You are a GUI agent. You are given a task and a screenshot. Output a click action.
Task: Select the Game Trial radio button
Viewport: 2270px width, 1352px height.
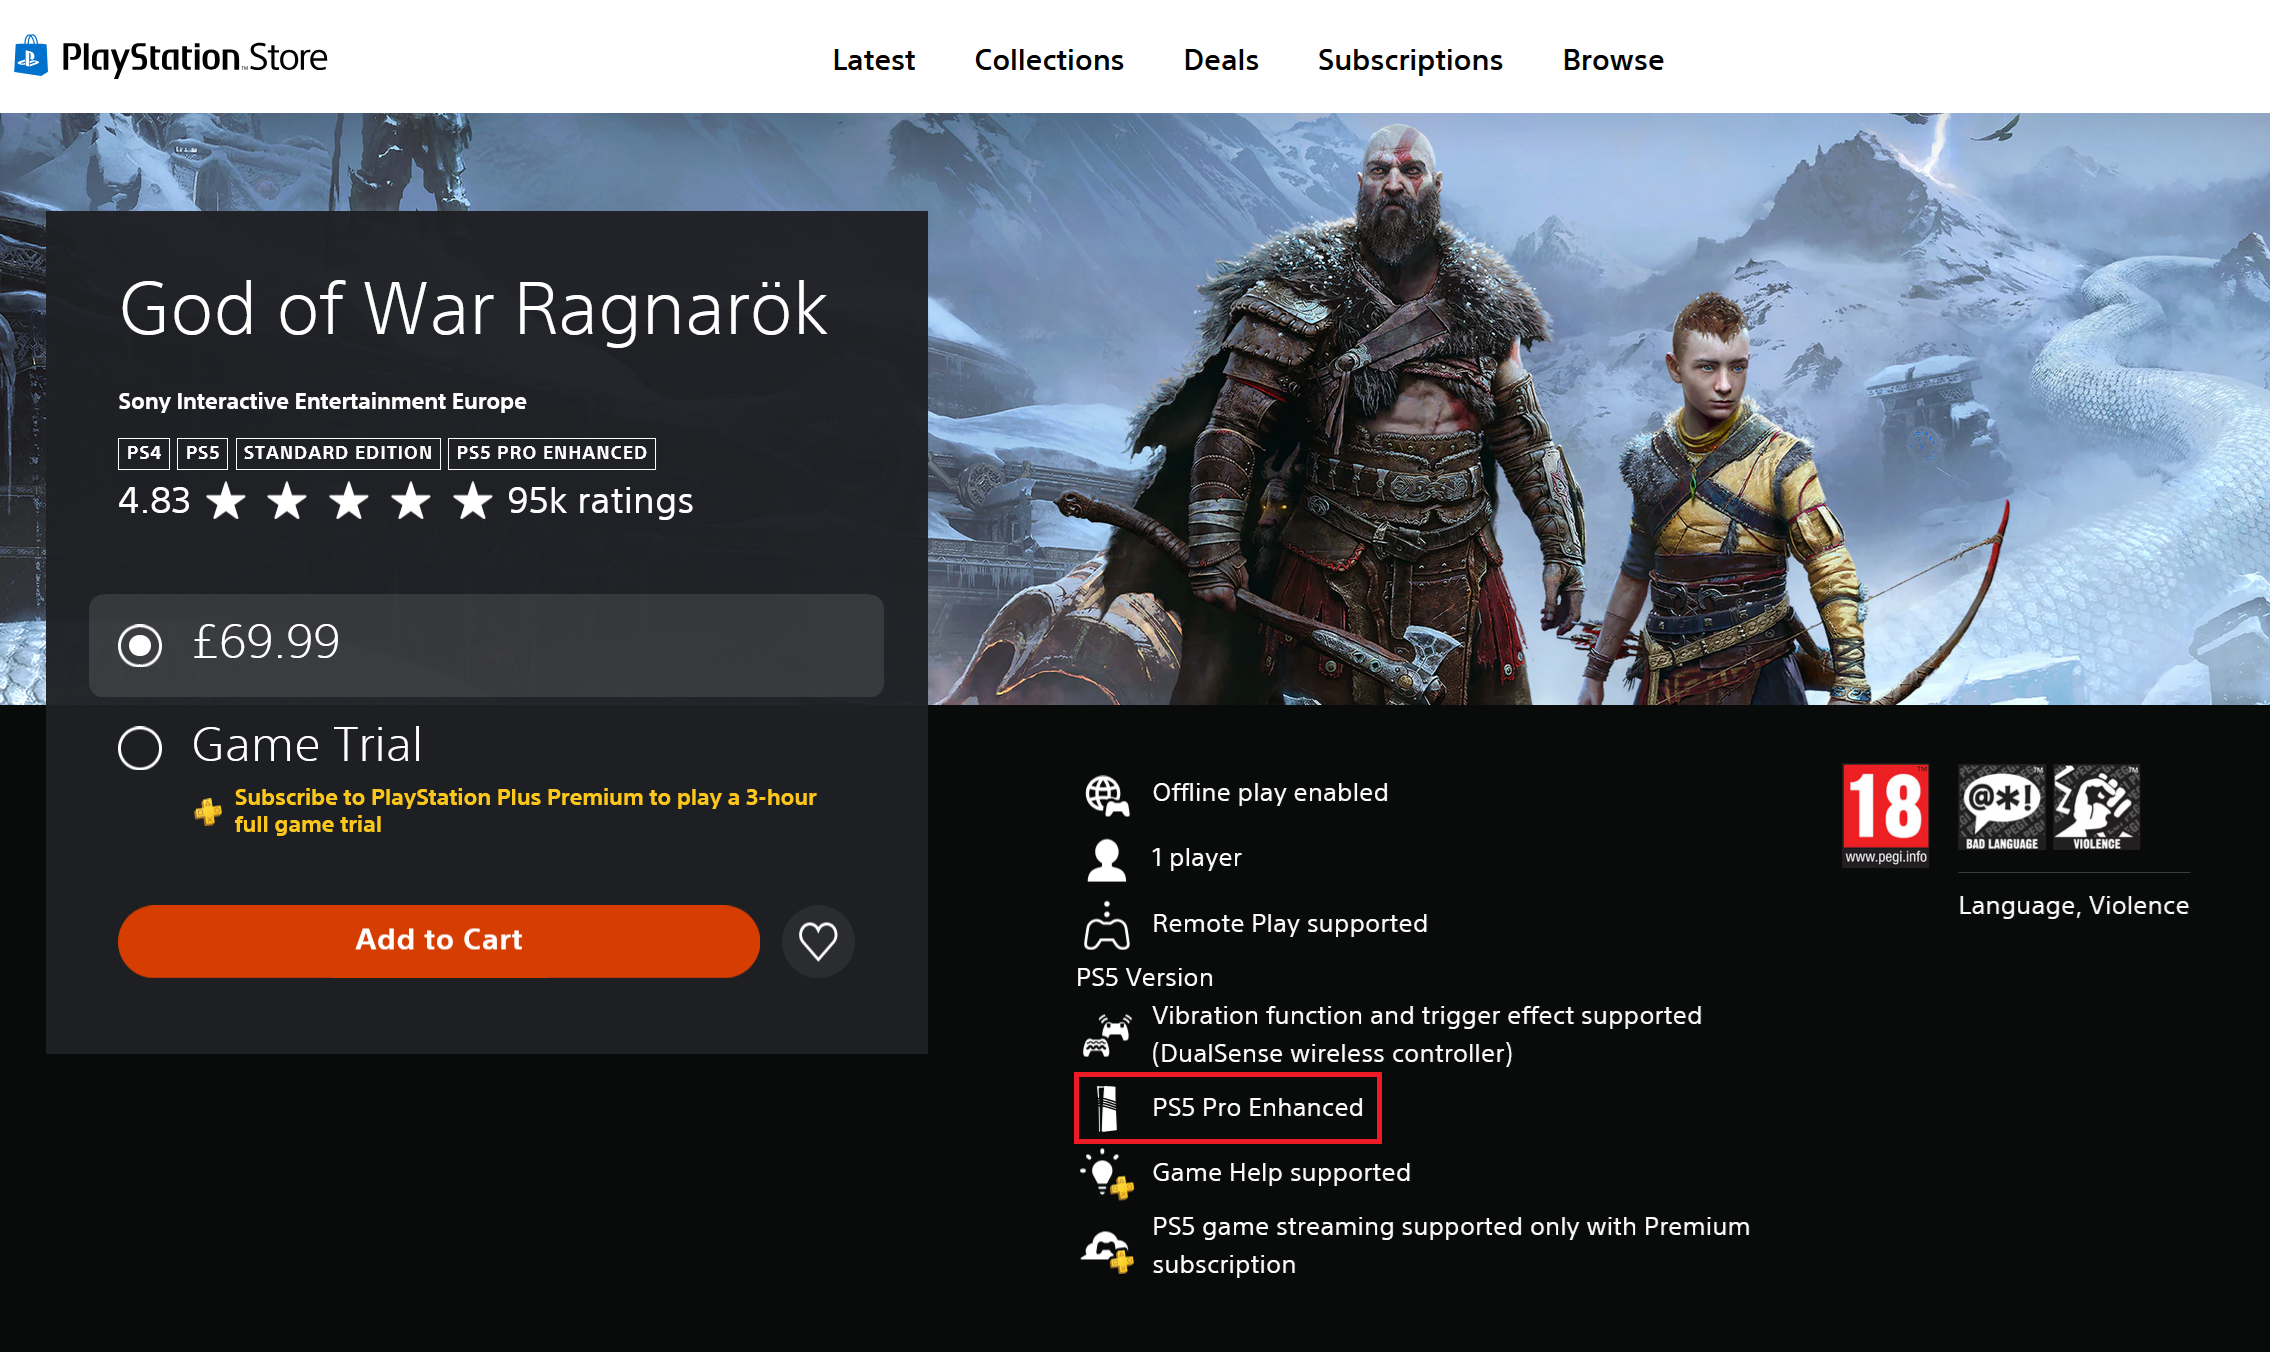(140, 748)
